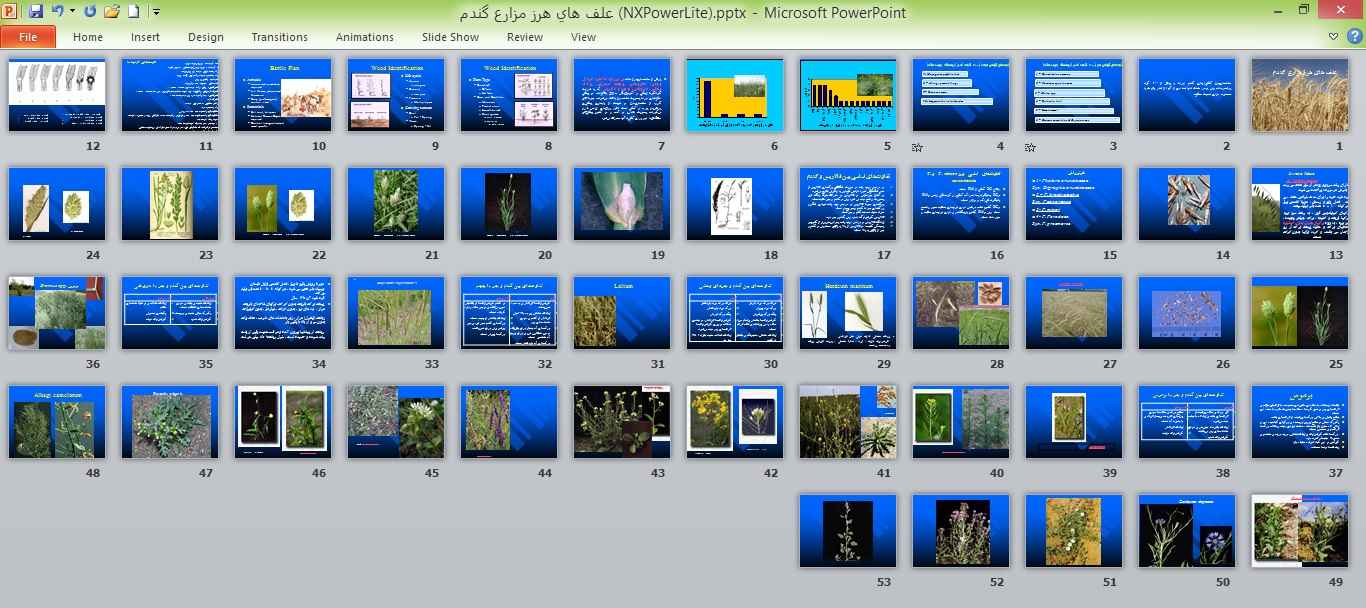Click animation star icon under slide 4
Image resolution: width=1366 pixels, height=608 pixels.
pos(918,147)
